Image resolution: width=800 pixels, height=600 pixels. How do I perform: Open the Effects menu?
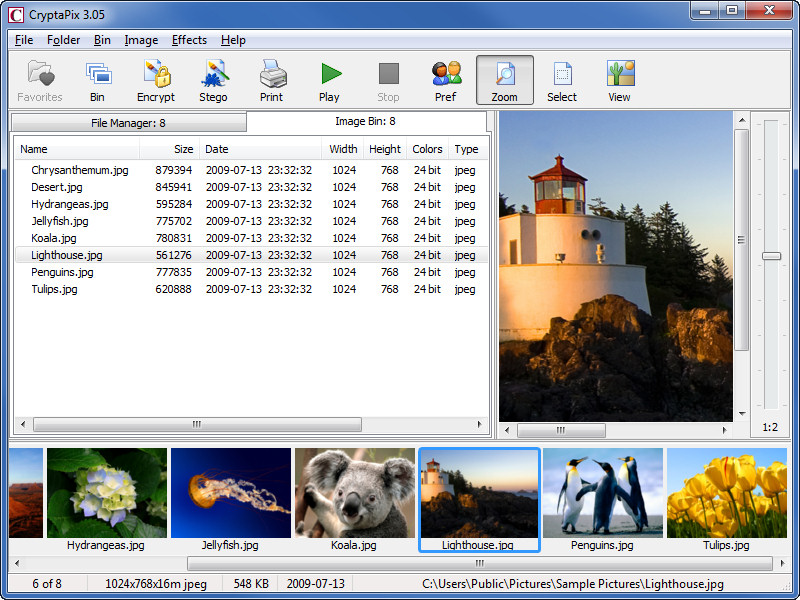(189, 40)
